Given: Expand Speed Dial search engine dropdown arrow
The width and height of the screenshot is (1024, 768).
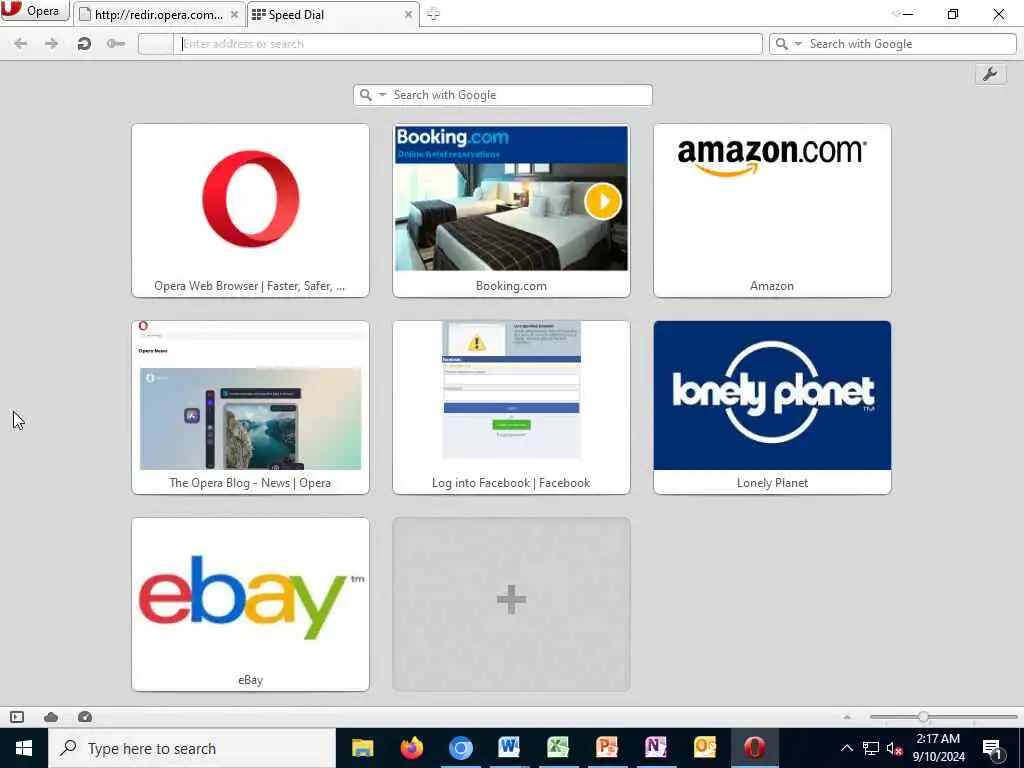Looking at the screenshot, I should 383,95.
